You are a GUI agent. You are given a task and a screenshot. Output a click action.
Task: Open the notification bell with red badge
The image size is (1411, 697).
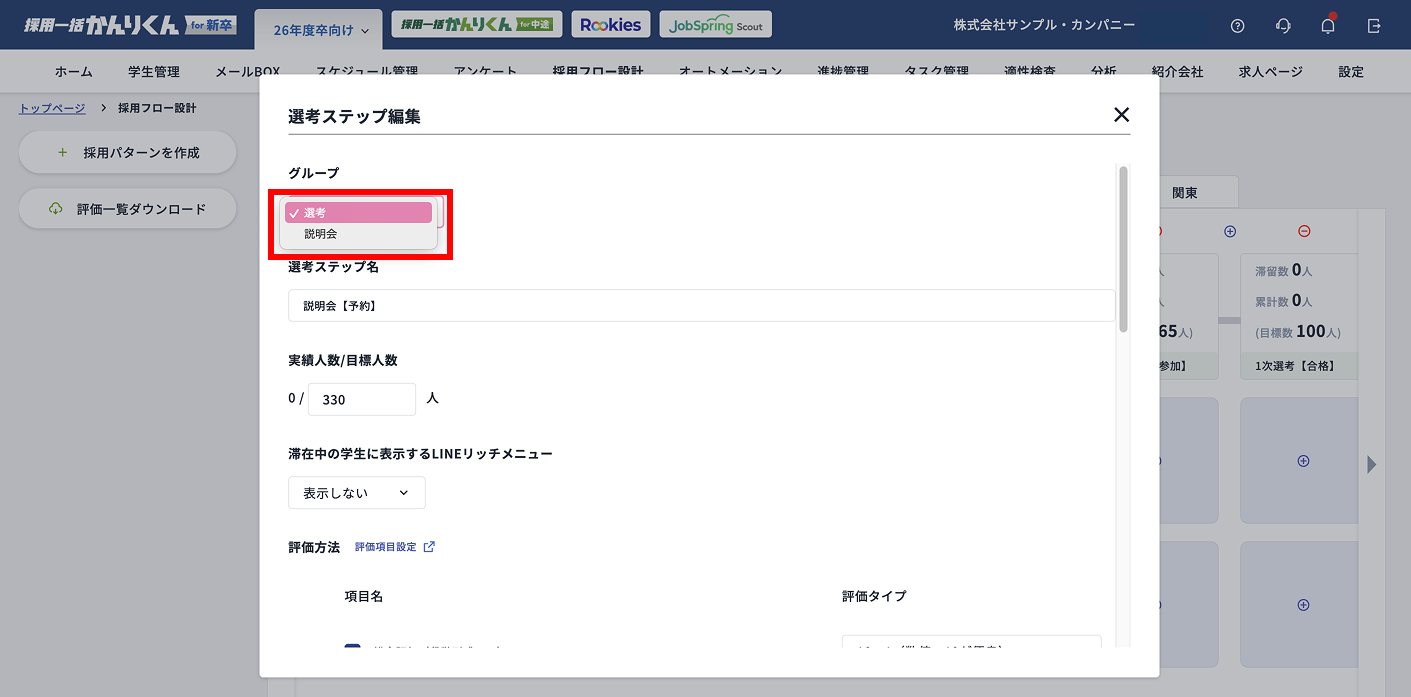tap(1327, 25)
